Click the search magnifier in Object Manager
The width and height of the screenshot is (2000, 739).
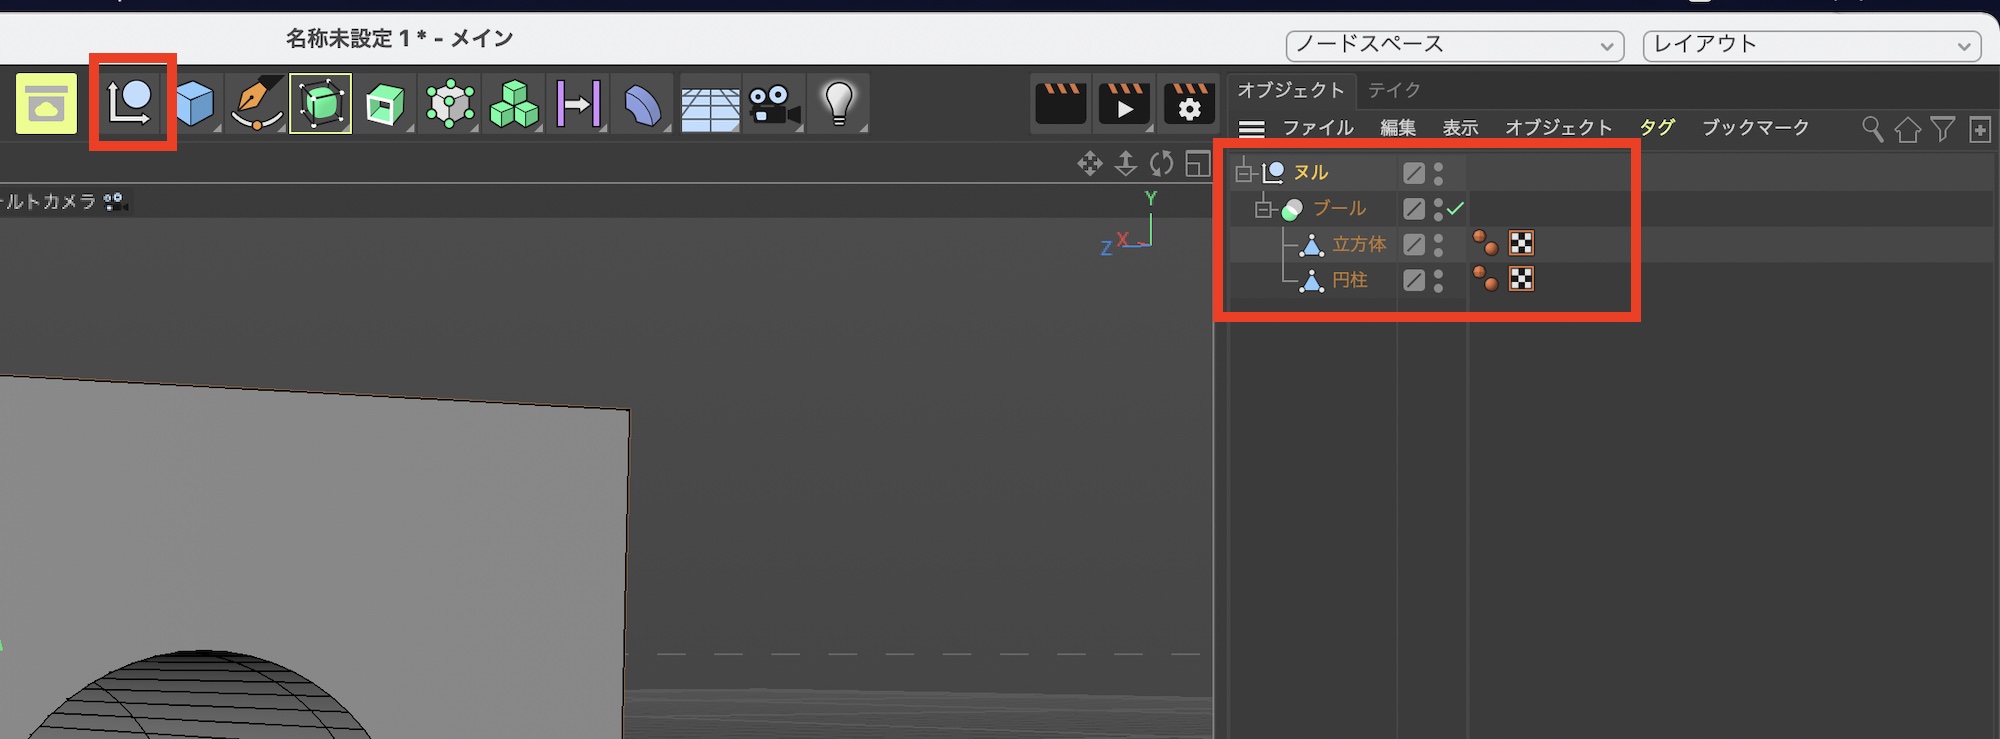pyautogui.click(x=1872, y=129)
